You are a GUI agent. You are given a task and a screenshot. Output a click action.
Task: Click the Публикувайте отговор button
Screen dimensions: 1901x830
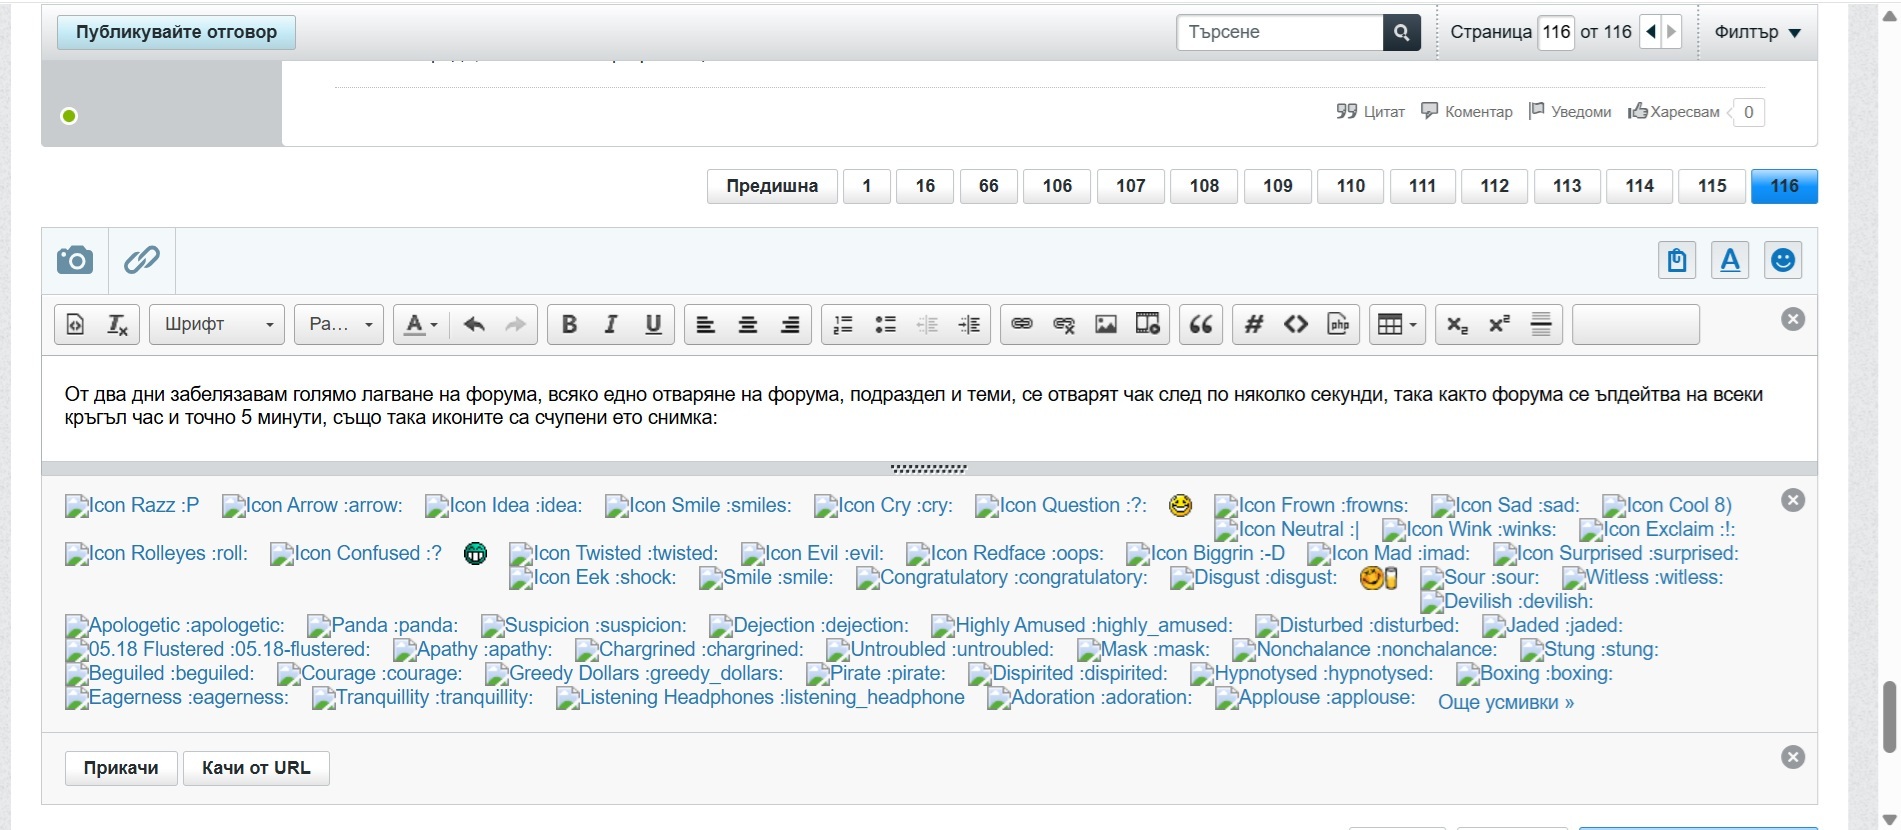click(176, 32)
